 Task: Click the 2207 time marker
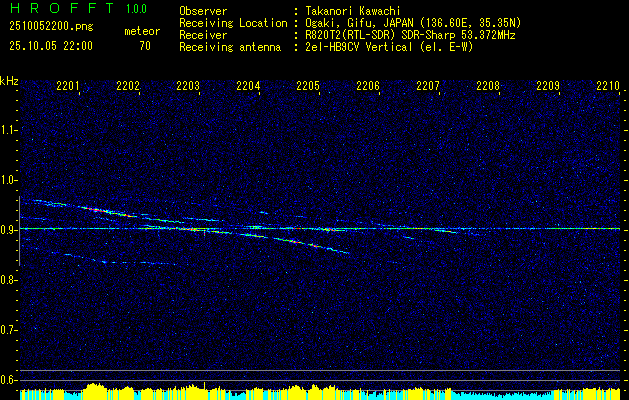(x=428, y=85)
